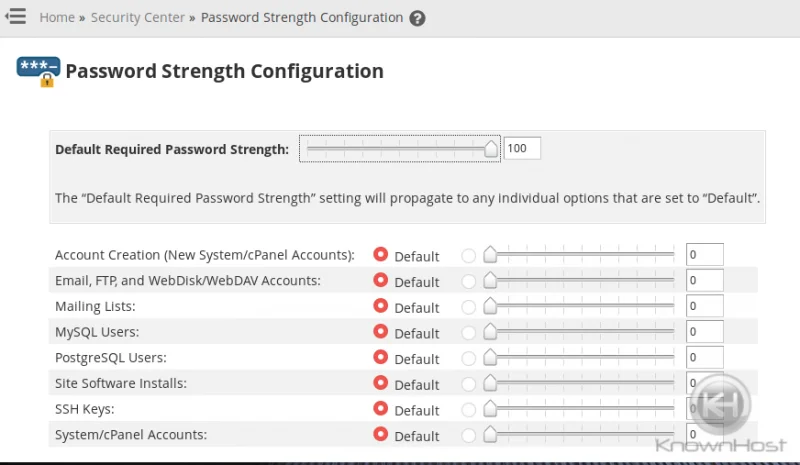Enable custom strength radio for PostgreSQL Users
This screenshot has height=465, width=800.
point(468,358)
